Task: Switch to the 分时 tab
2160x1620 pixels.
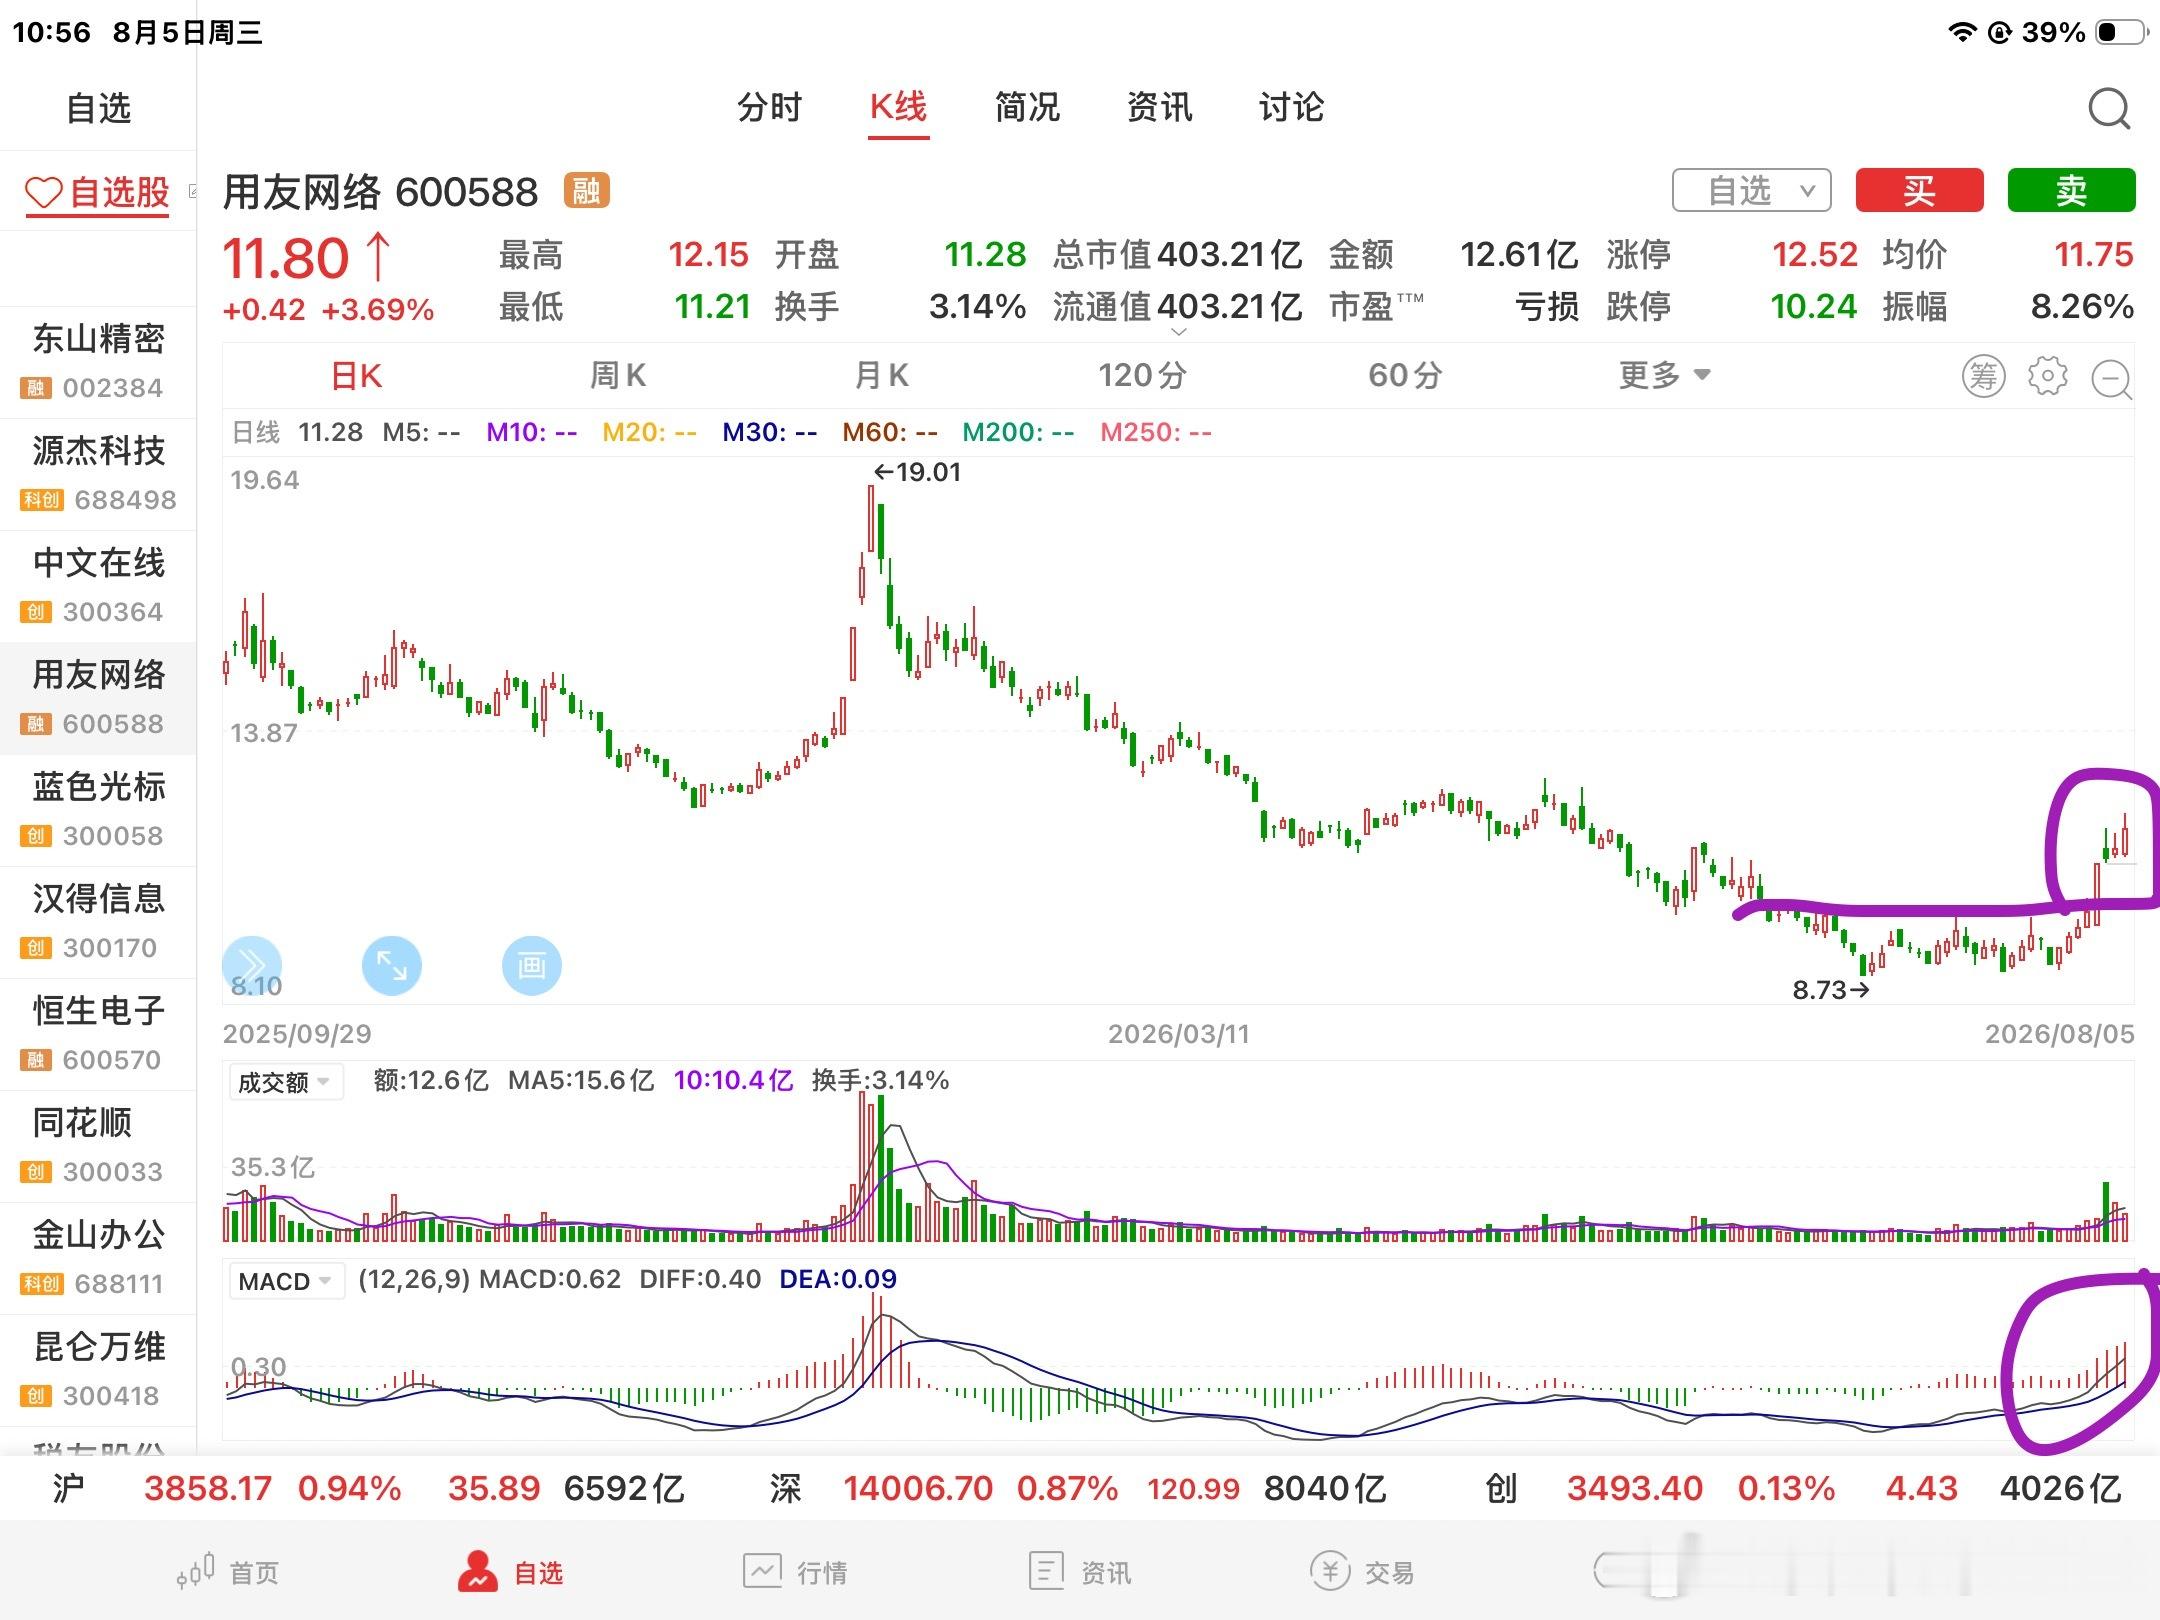Action: (769, 107)
